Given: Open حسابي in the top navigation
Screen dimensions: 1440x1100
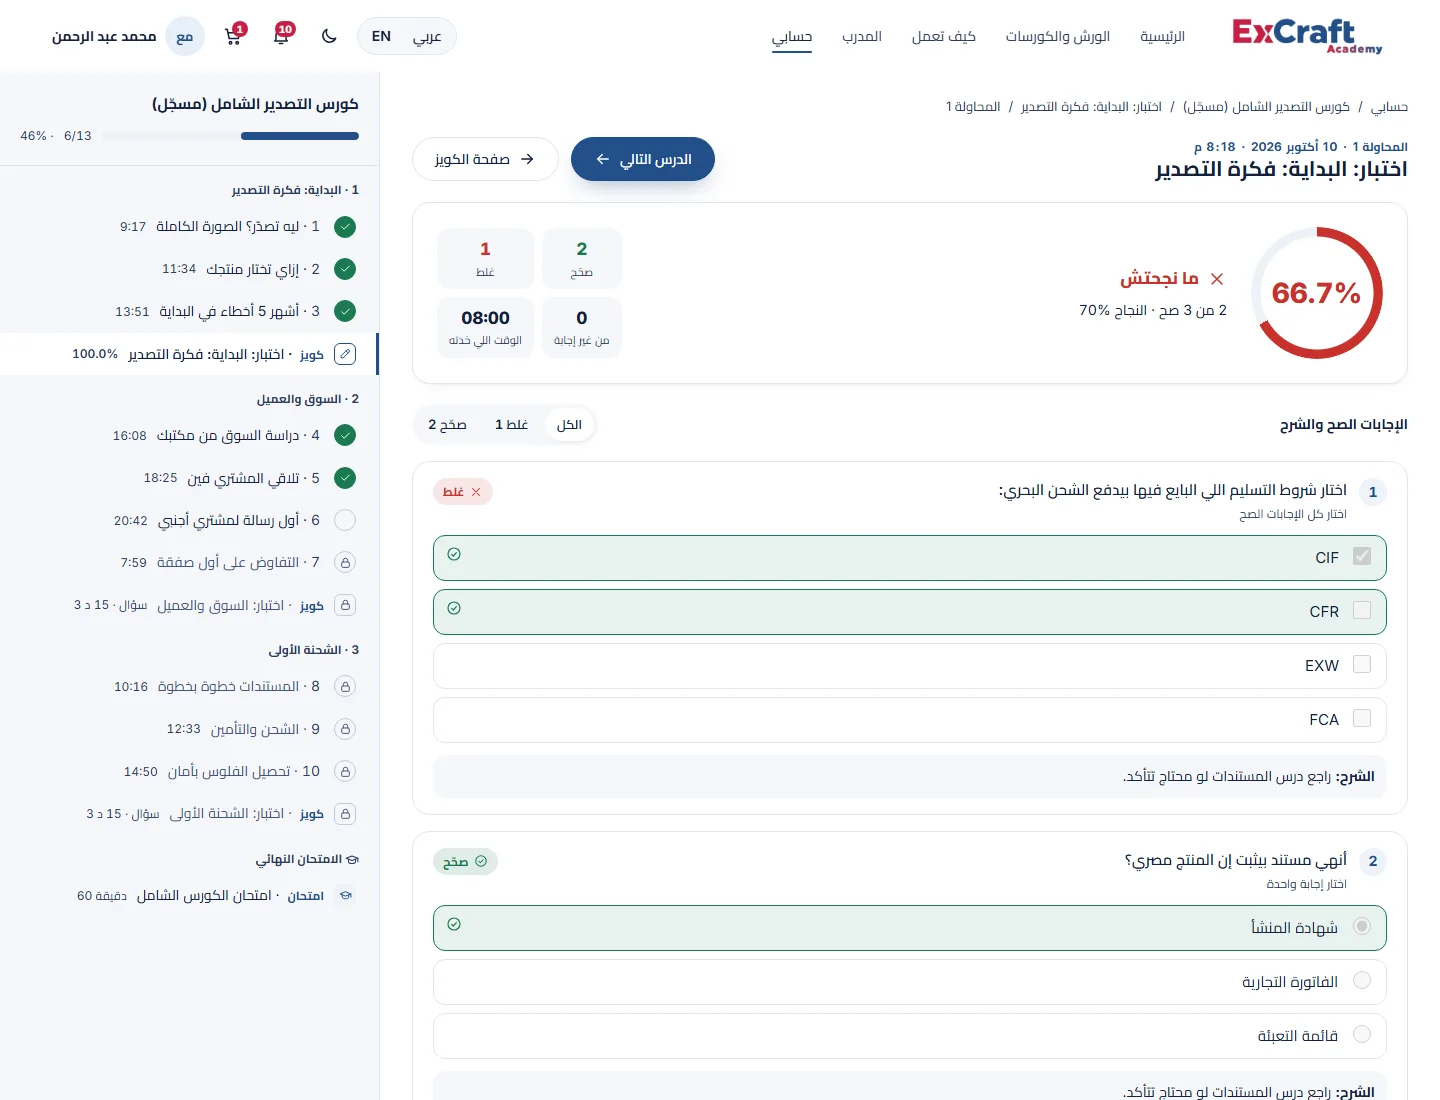Looking at the screenshot, I should pyautogui.click(x=792, y=37).
